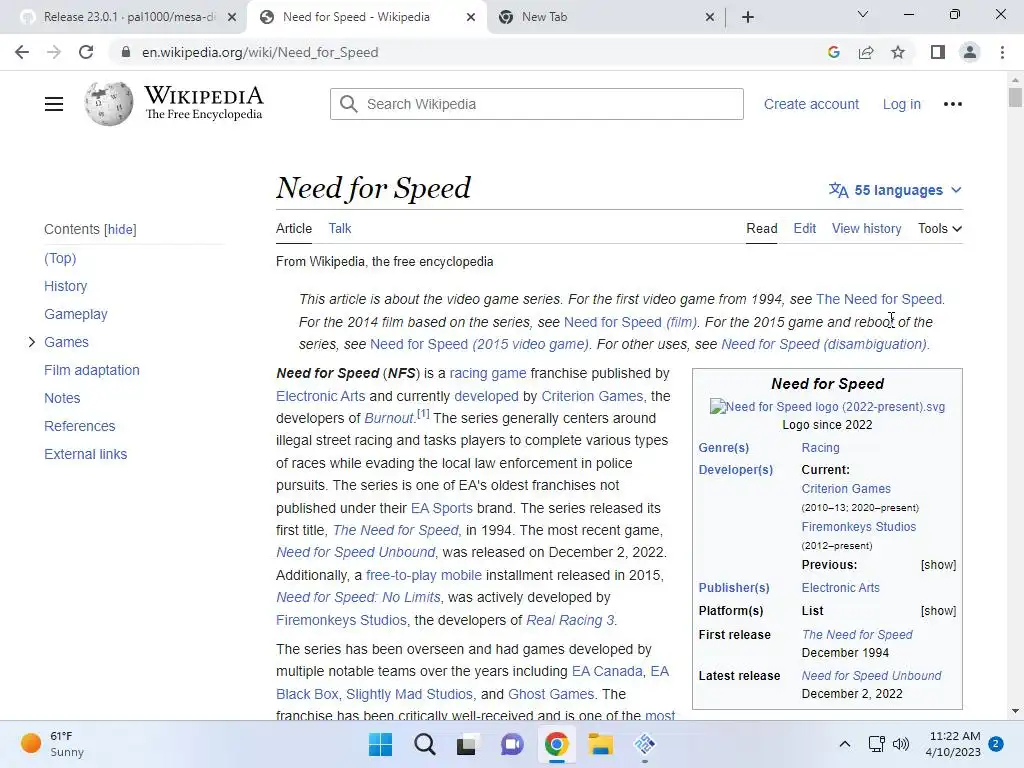Open the browser side panel
The width and height of the screenshot is (1024, 768).
point(938,52)
